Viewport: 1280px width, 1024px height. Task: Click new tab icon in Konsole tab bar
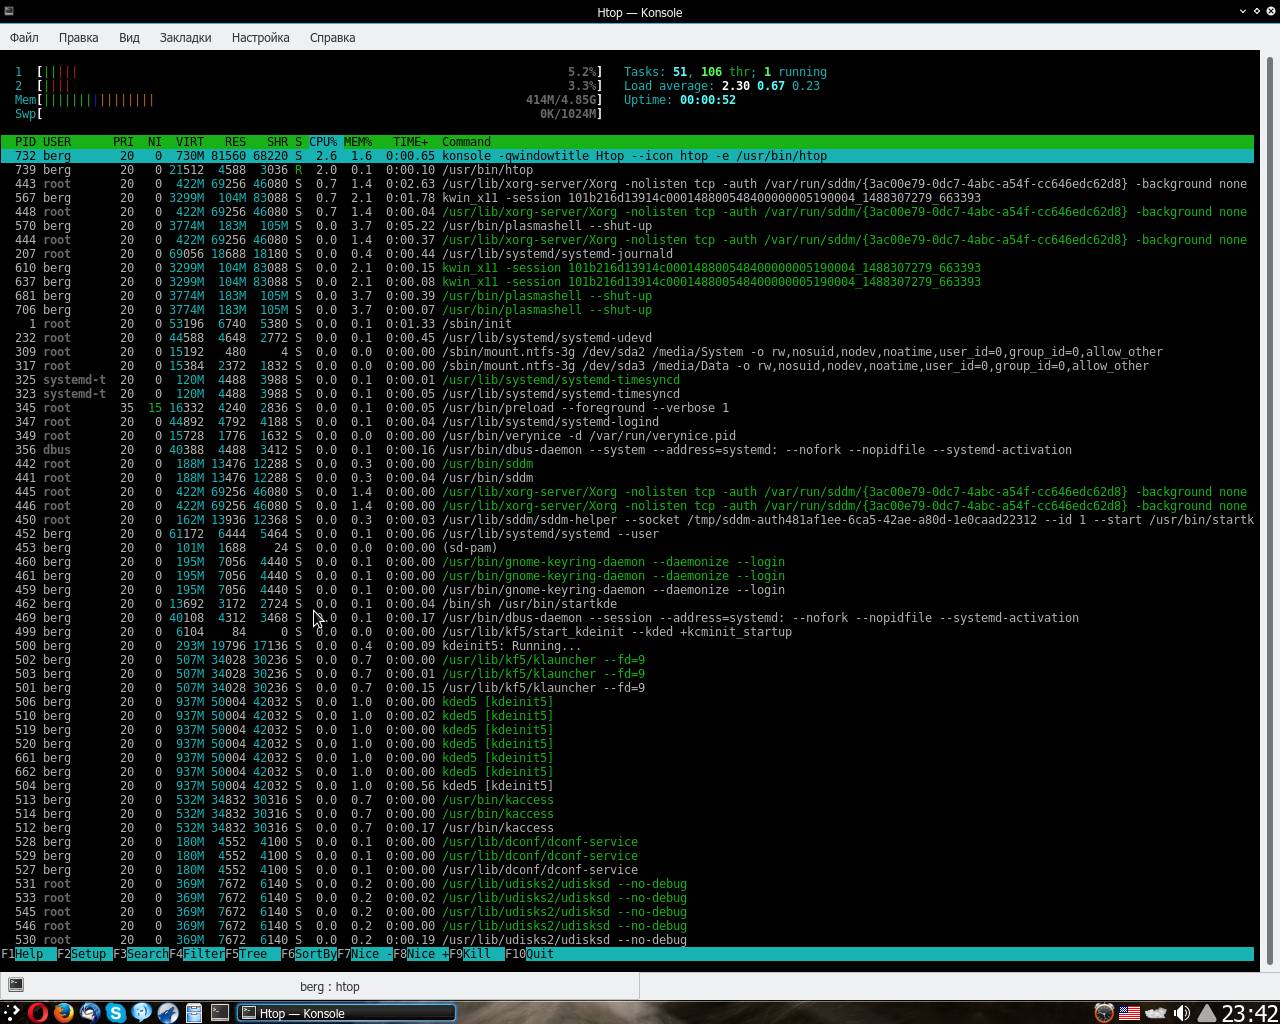coord(16,985)
